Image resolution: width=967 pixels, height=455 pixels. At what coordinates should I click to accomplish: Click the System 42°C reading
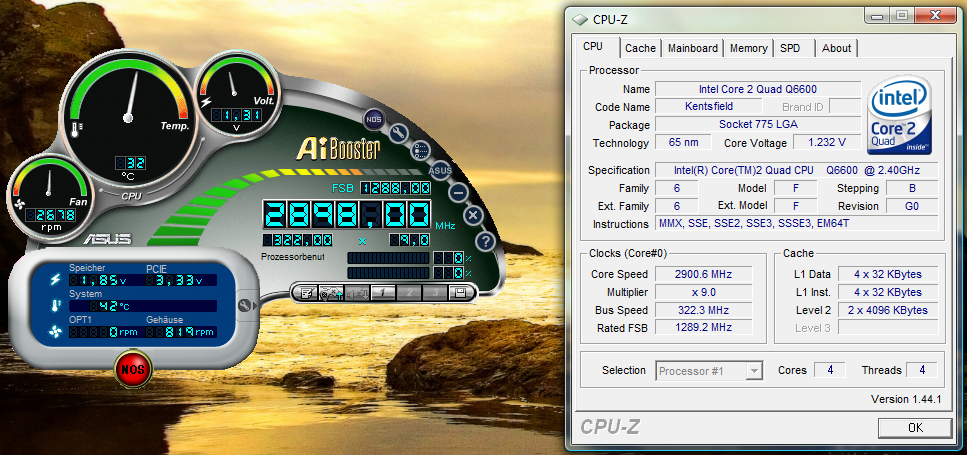(142, 306)
